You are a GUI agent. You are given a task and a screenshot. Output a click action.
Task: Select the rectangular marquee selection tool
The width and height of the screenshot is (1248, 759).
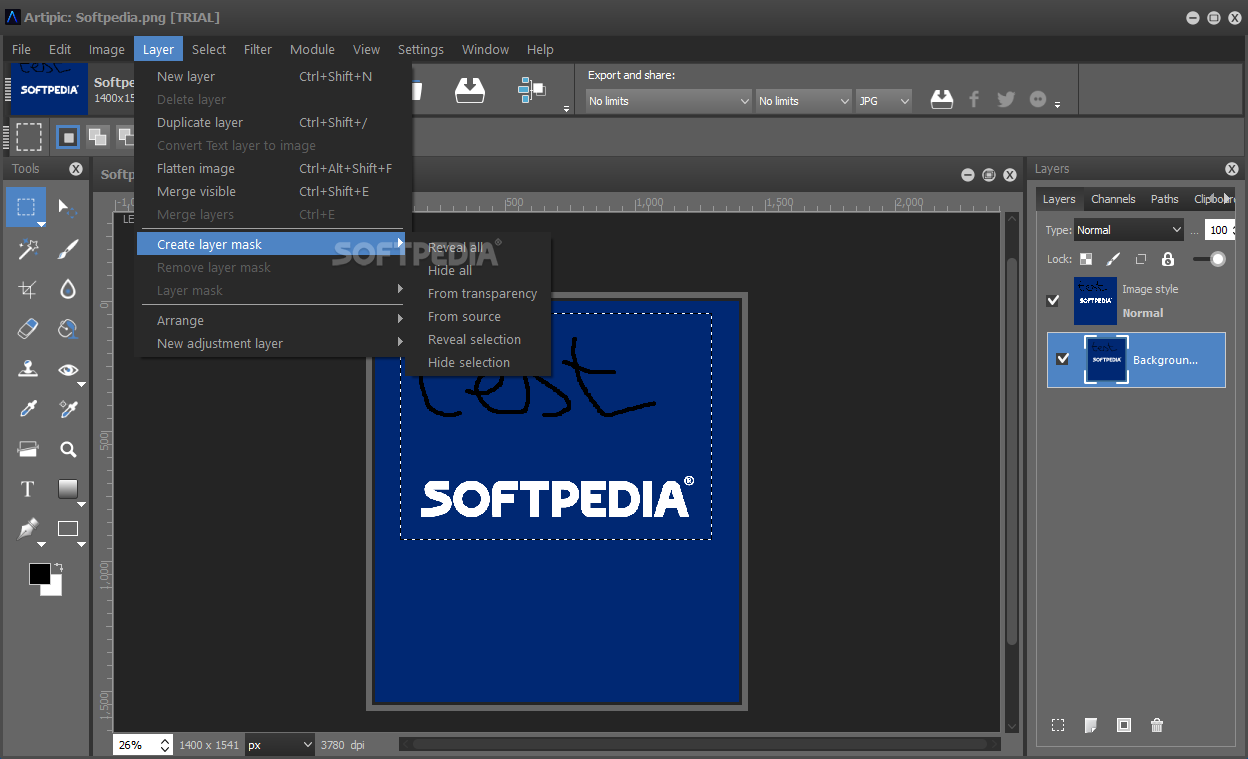pos(26,207)
